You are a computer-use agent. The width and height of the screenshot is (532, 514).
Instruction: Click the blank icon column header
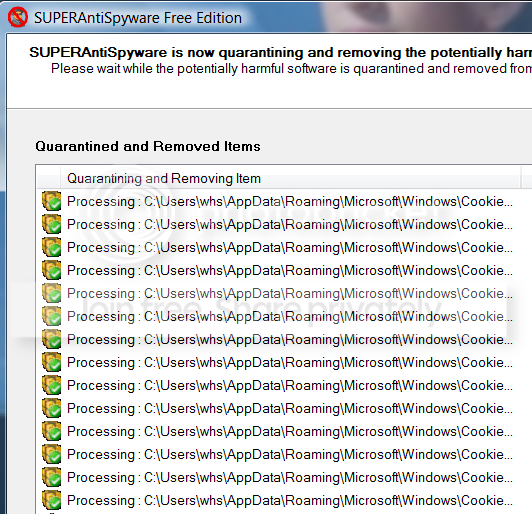[49, 178]
